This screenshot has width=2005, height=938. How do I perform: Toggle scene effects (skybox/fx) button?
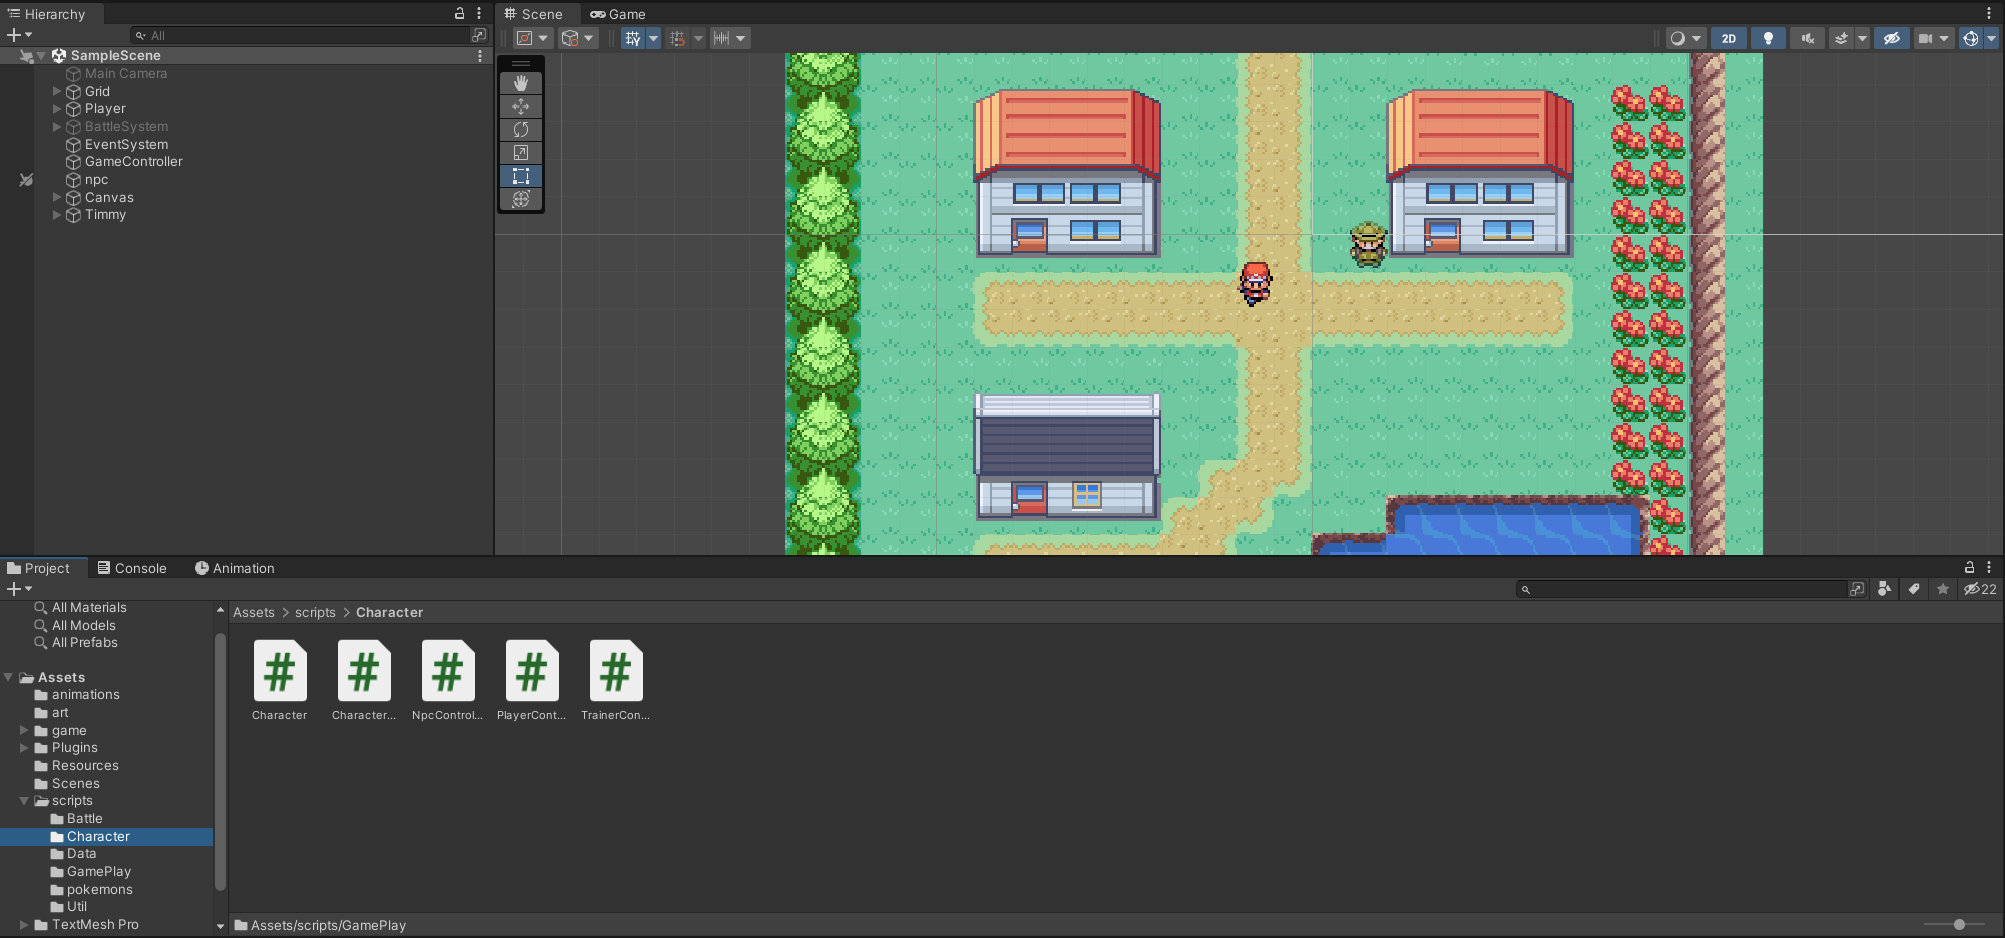click(x=1841, y=38)
